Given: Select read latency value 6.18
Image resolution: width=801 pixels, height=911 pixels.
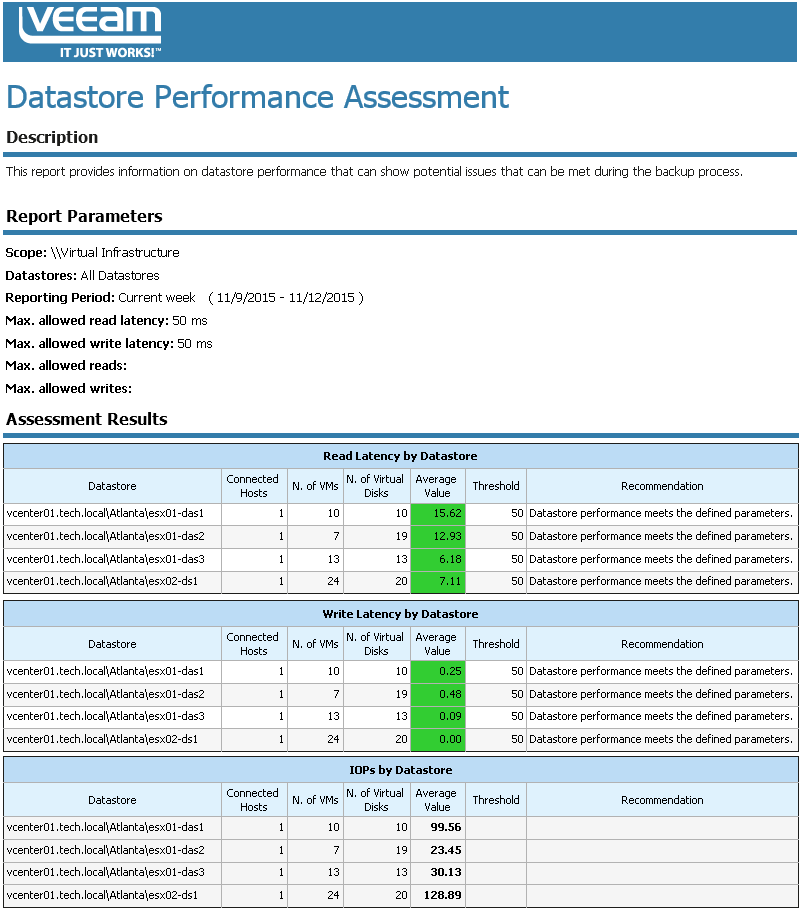Looking at the screenshot, I should [450, 559].
